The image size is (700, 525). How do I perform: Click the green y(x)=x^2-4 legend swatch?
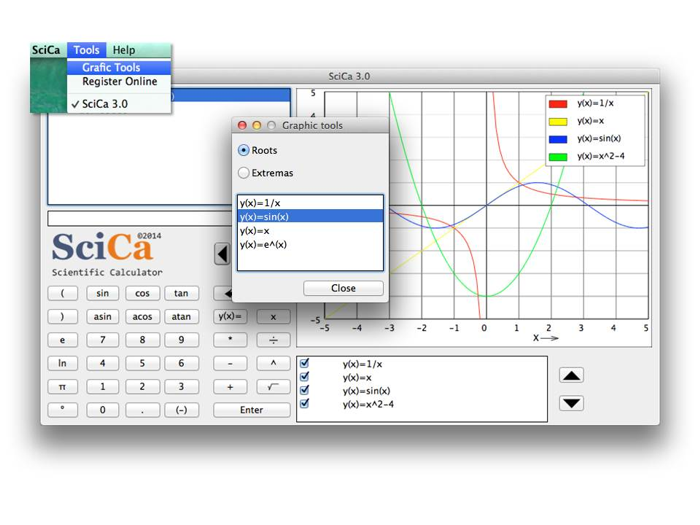558,157
